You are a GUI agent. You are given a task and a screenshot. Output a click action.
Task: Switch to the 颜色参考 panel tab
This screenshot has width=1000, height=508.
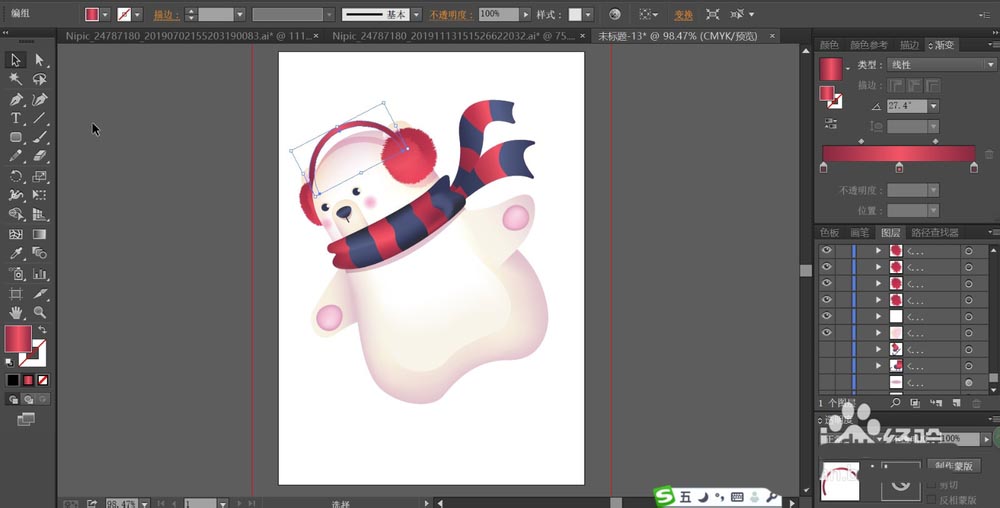click(x=869, y=45)
